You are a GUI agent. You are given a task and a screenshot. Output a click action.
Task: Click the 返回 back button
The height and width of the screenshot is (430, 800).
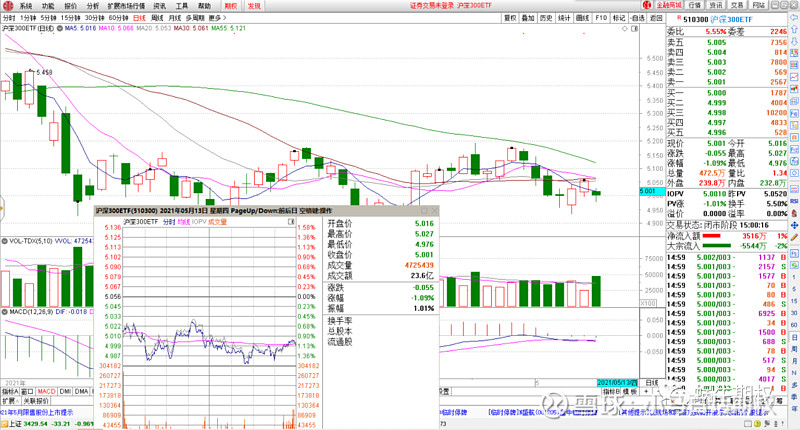[656, 18]
